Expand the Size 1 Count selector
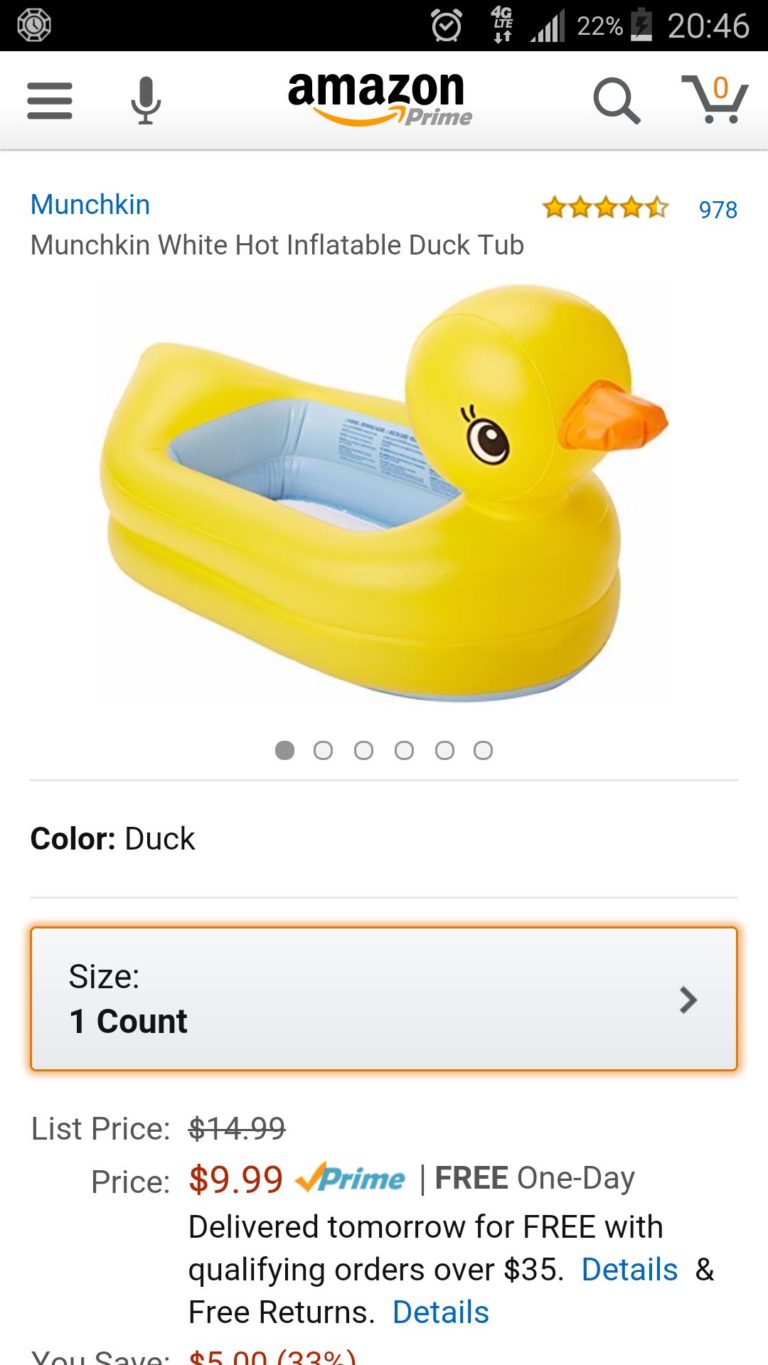Image resolution: width=768 pixels, height=1365 pixels. pyautogui.click(x=384, y=999)
